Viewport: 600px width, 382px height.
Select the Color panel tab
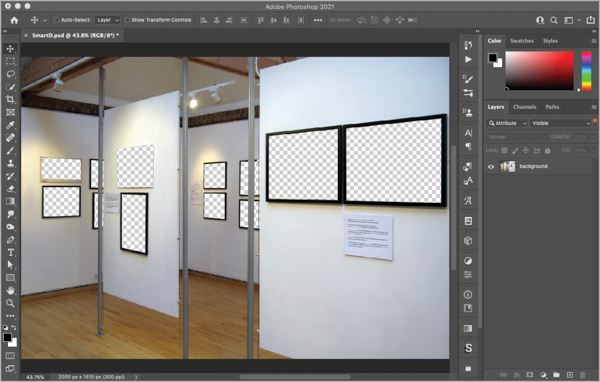coord(494,41)
